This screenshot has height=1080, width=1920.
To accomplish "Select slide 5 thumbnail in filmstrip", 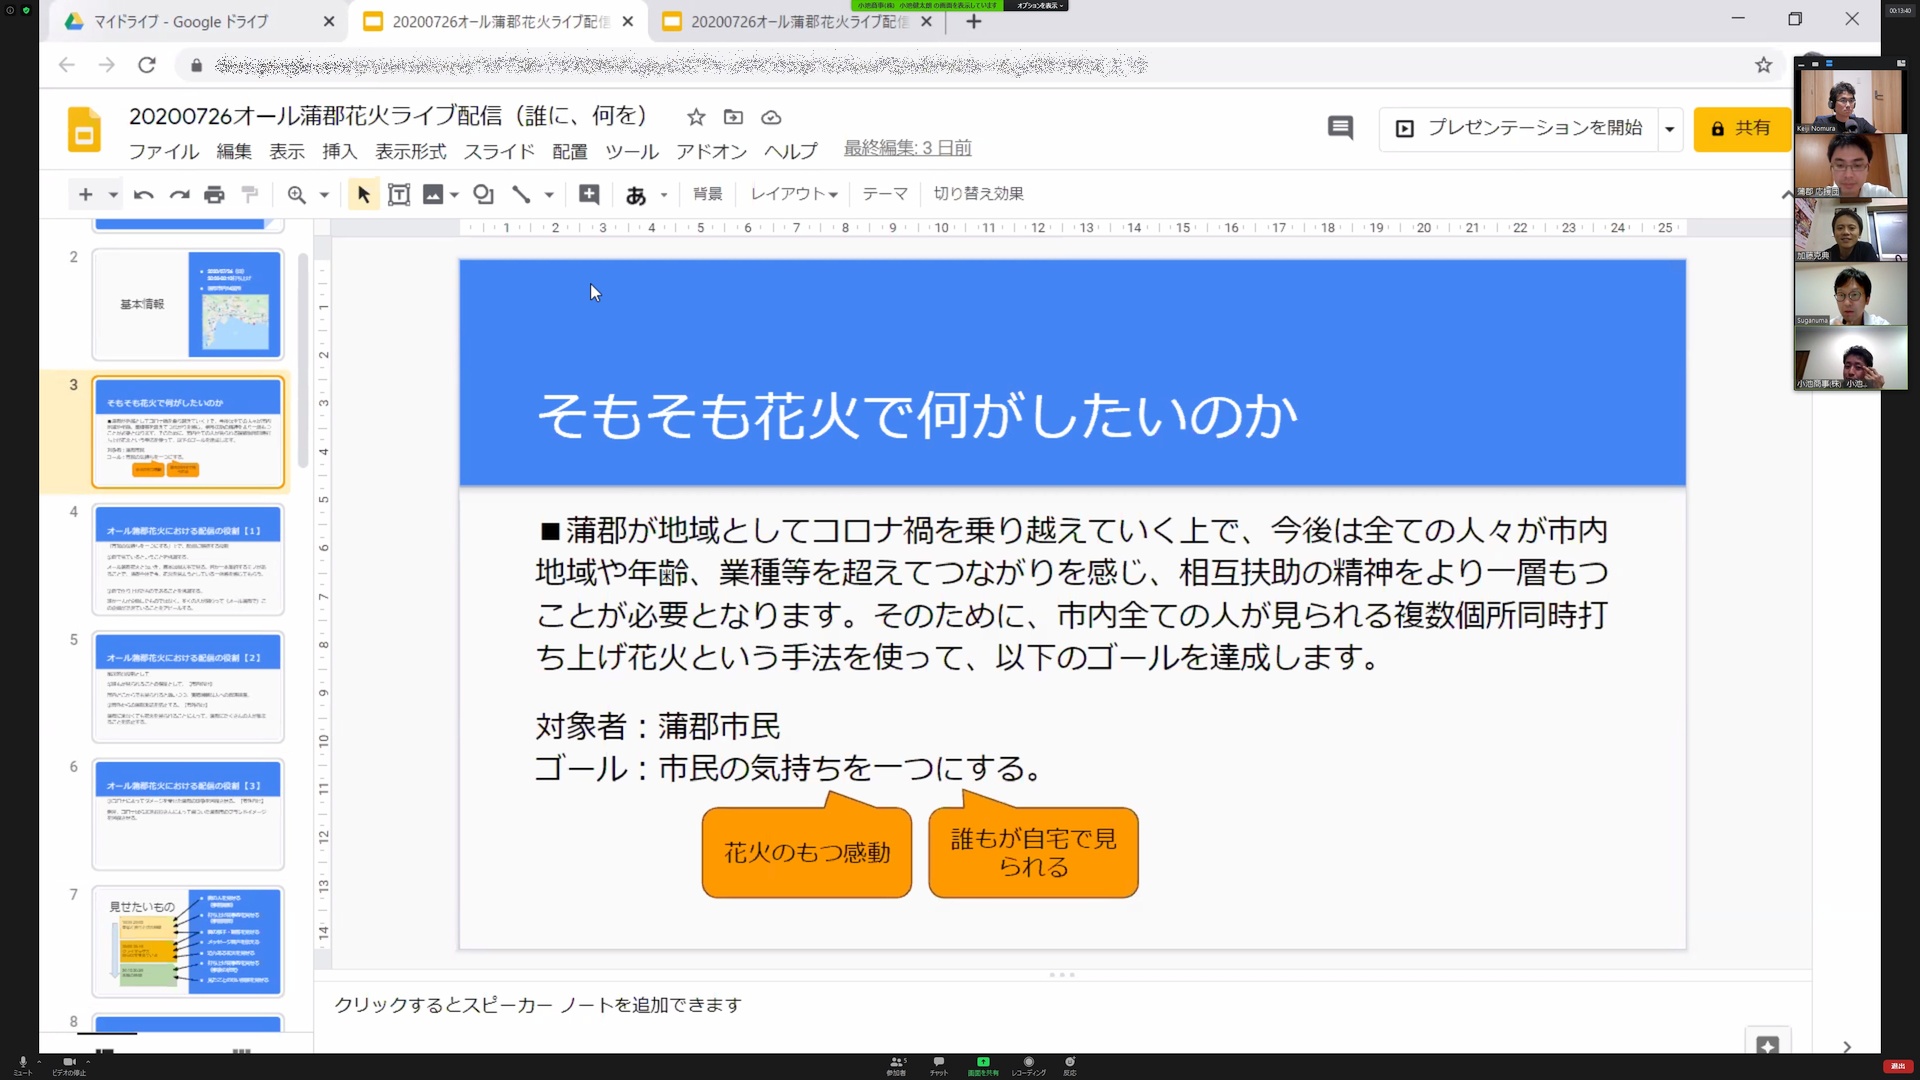I will tap(188, 687).
